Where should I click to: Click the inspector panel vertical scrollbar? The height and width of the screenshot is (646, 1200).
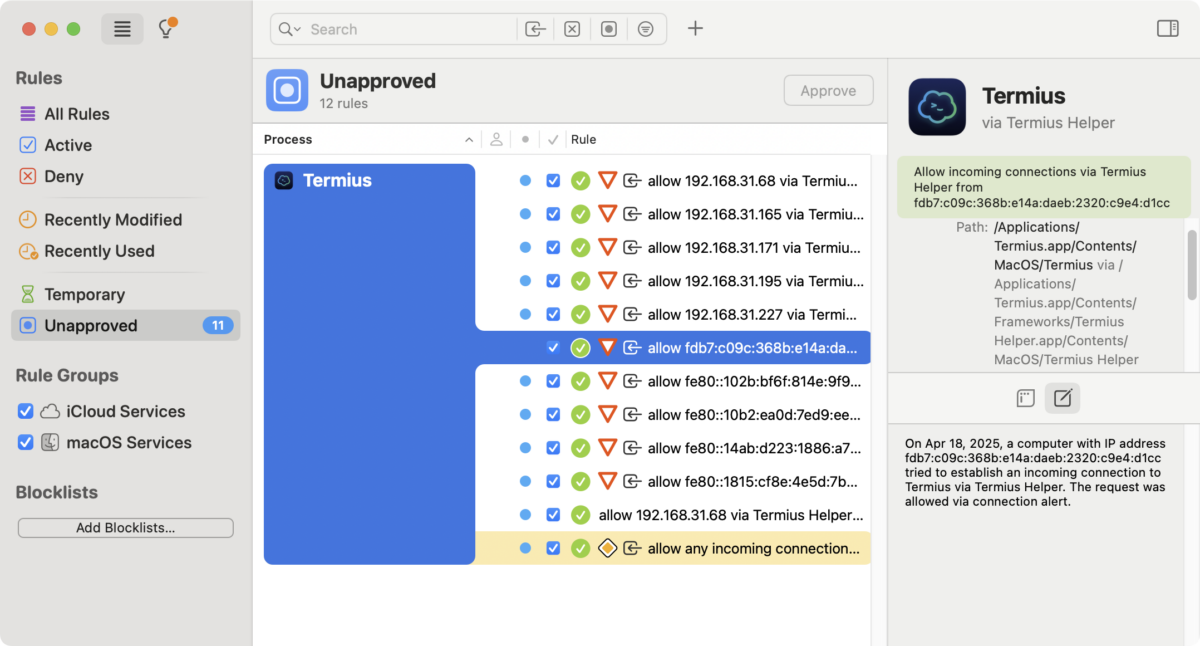1191,265
